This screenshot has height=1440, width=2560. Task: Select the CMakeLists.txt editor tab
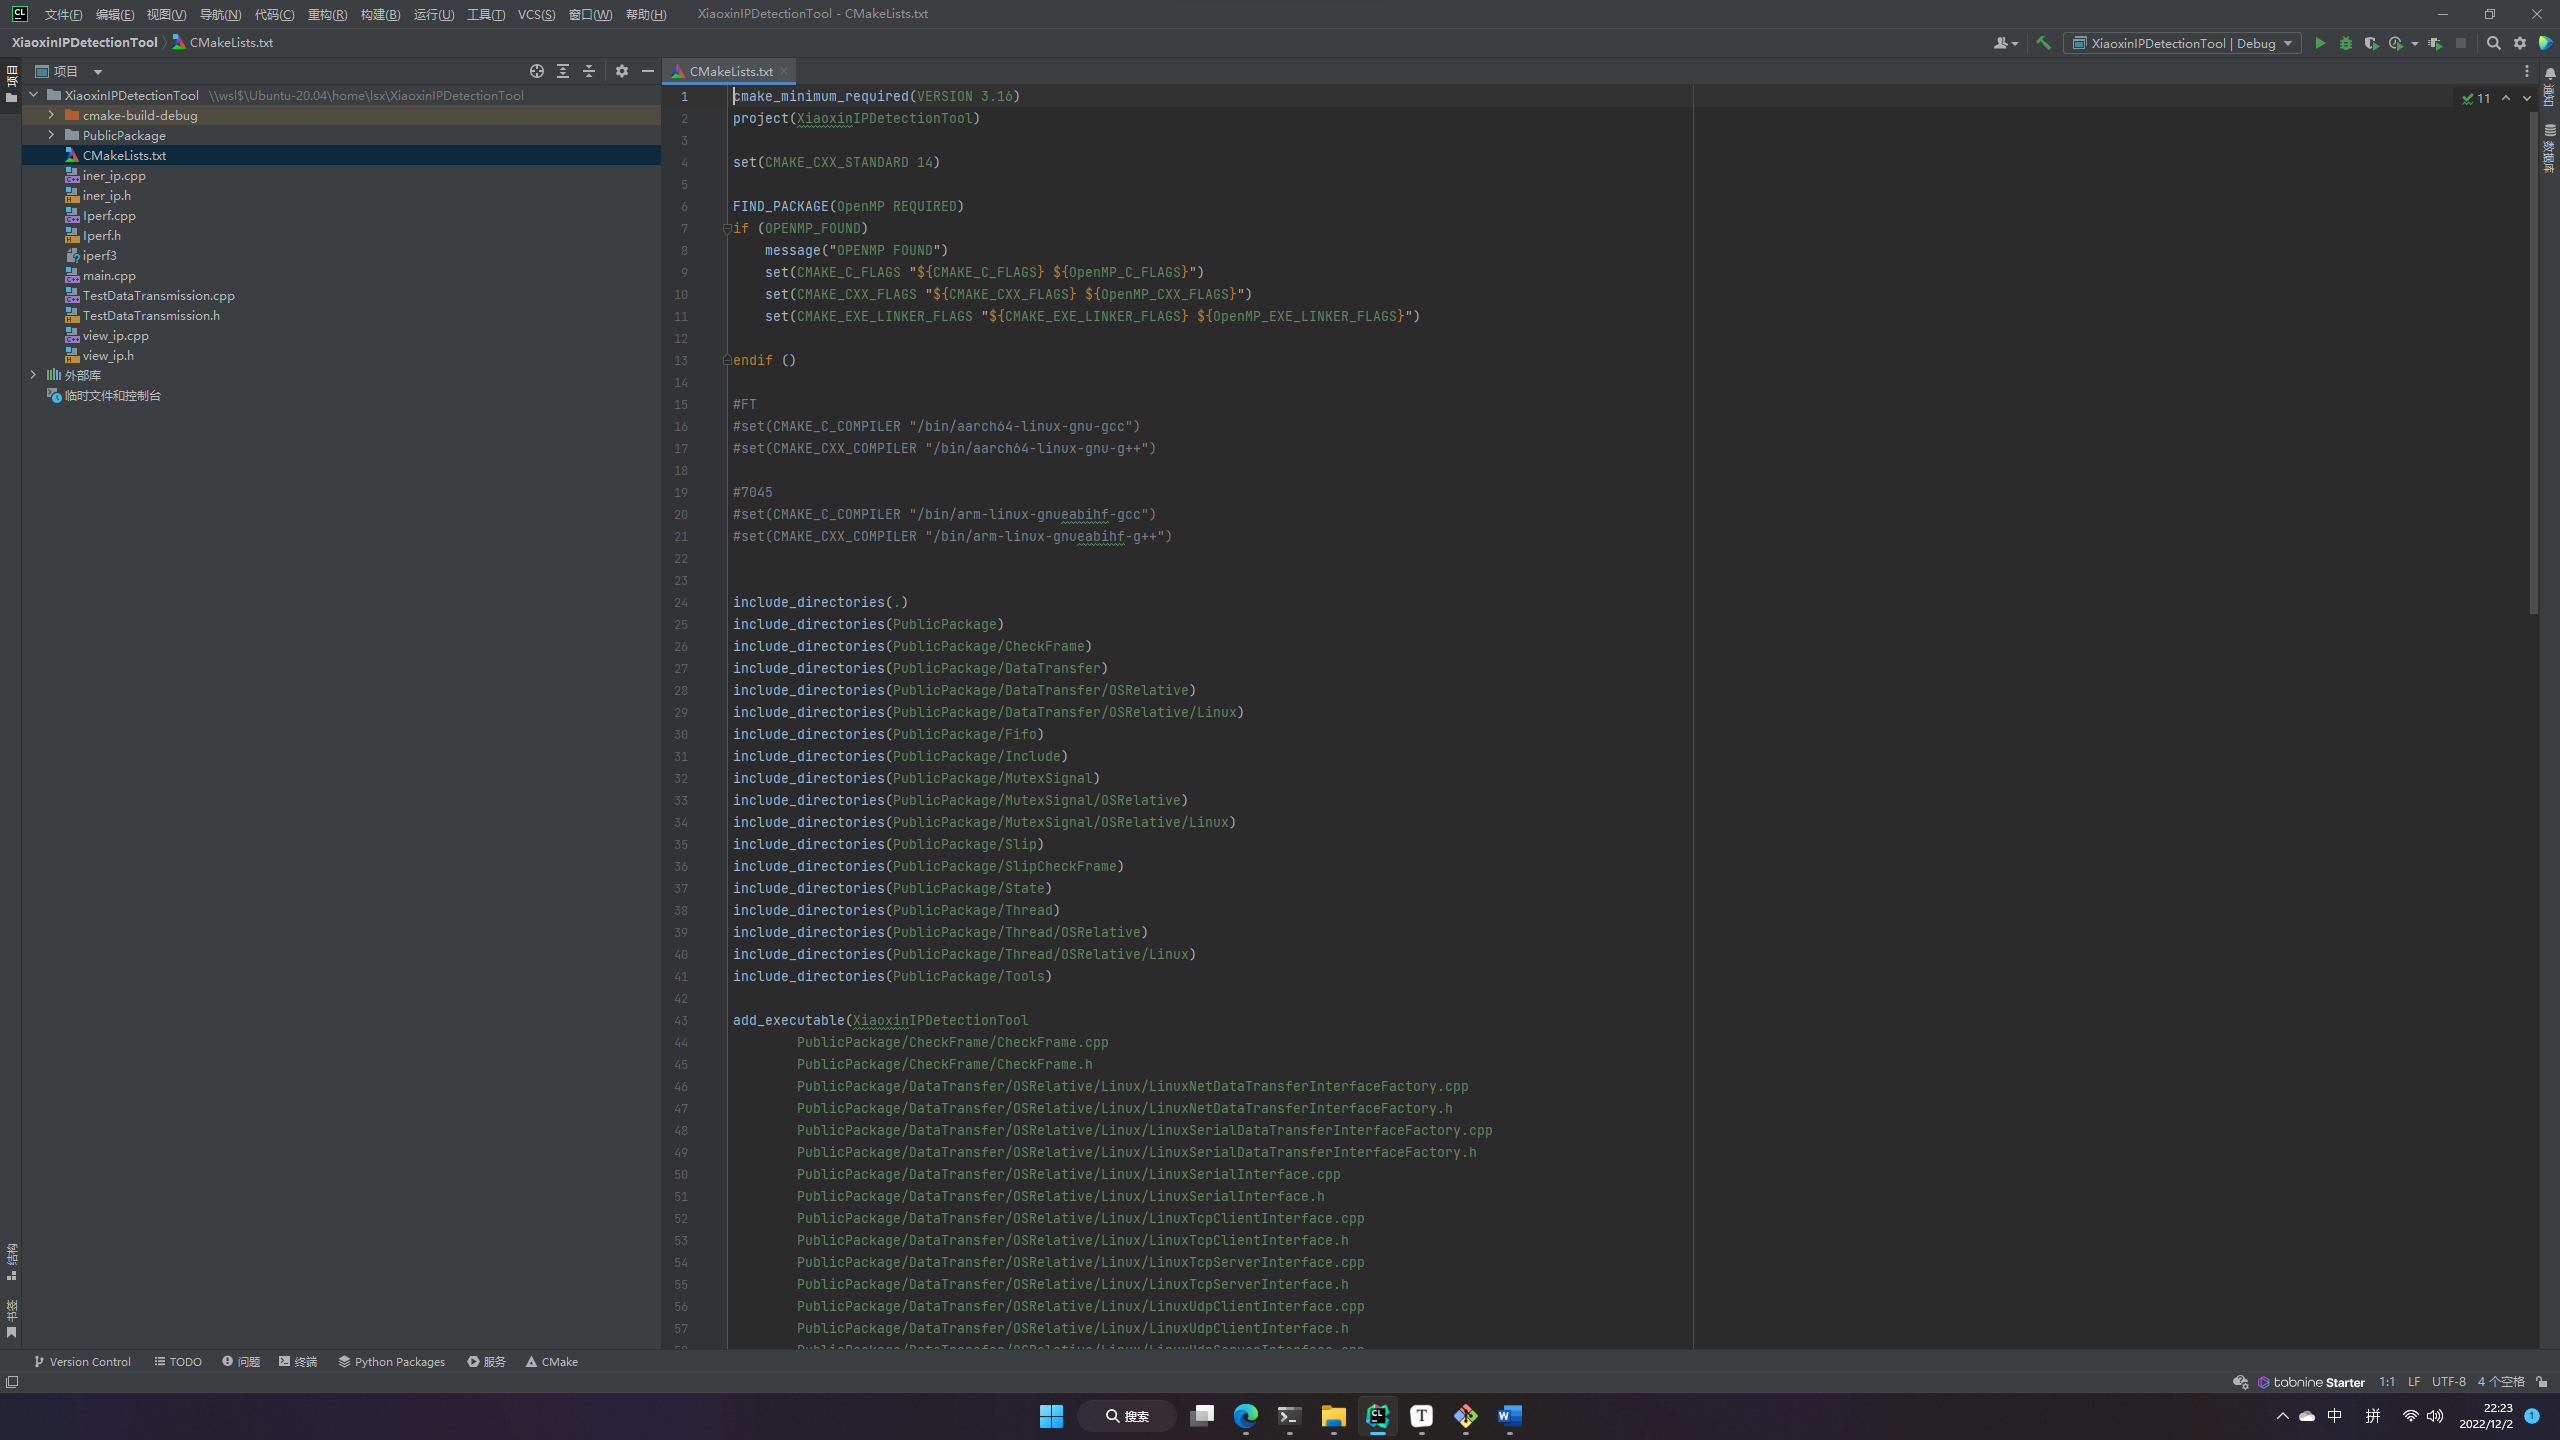730,71
